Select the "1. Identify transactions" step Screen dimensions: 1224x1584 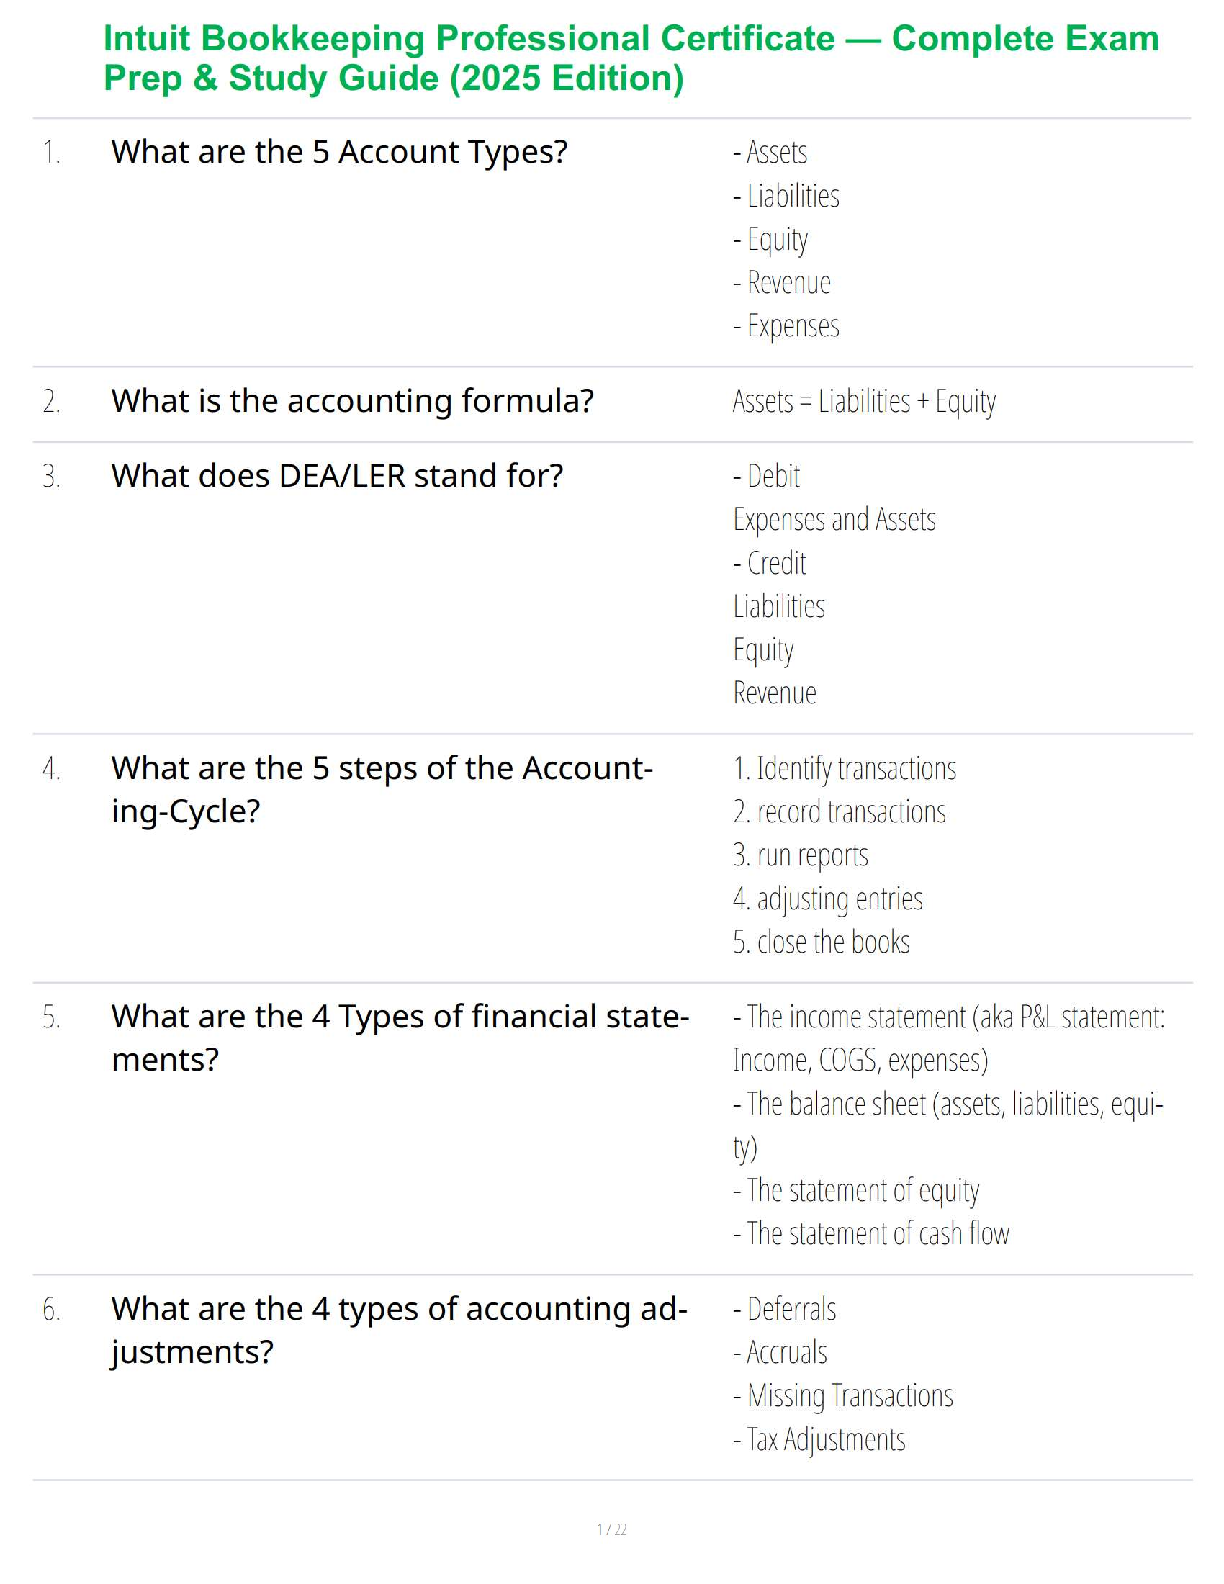click(x=844, y=768)
